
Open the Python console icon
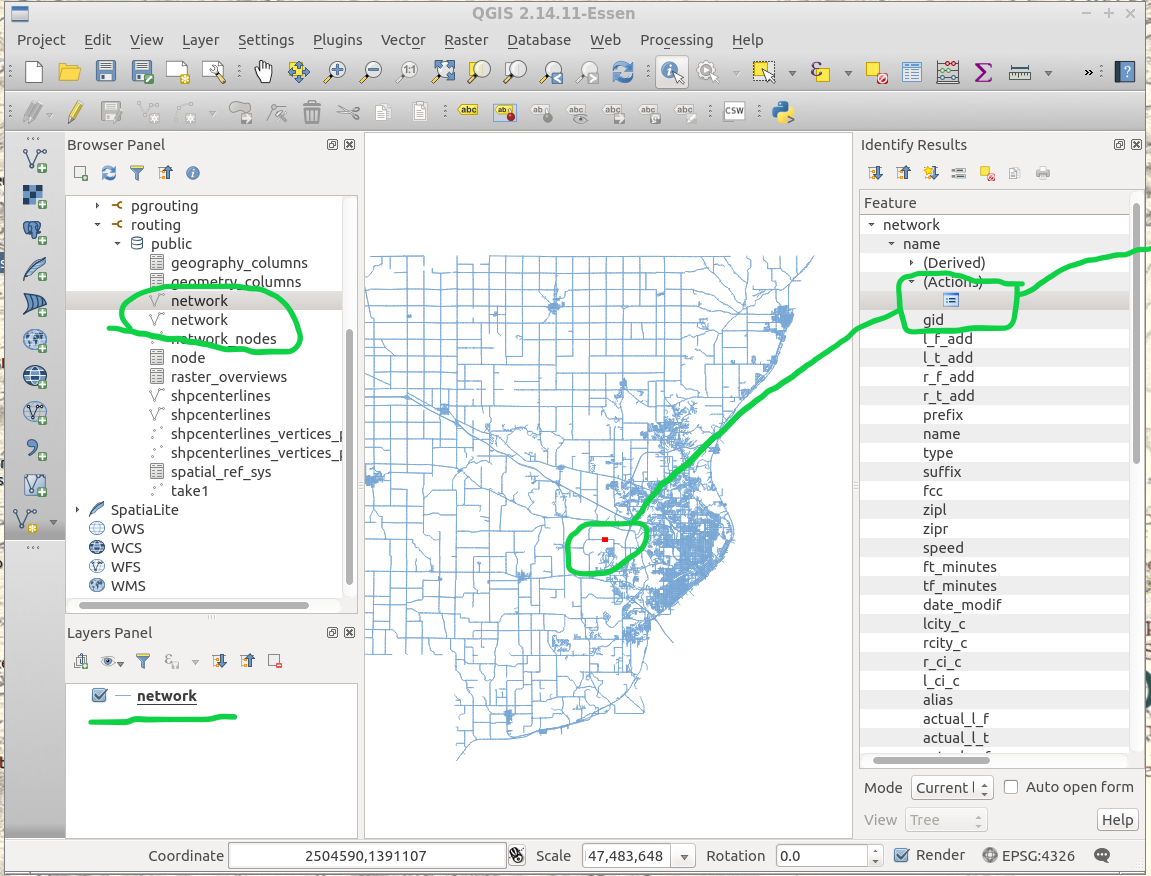coord(782,111)
